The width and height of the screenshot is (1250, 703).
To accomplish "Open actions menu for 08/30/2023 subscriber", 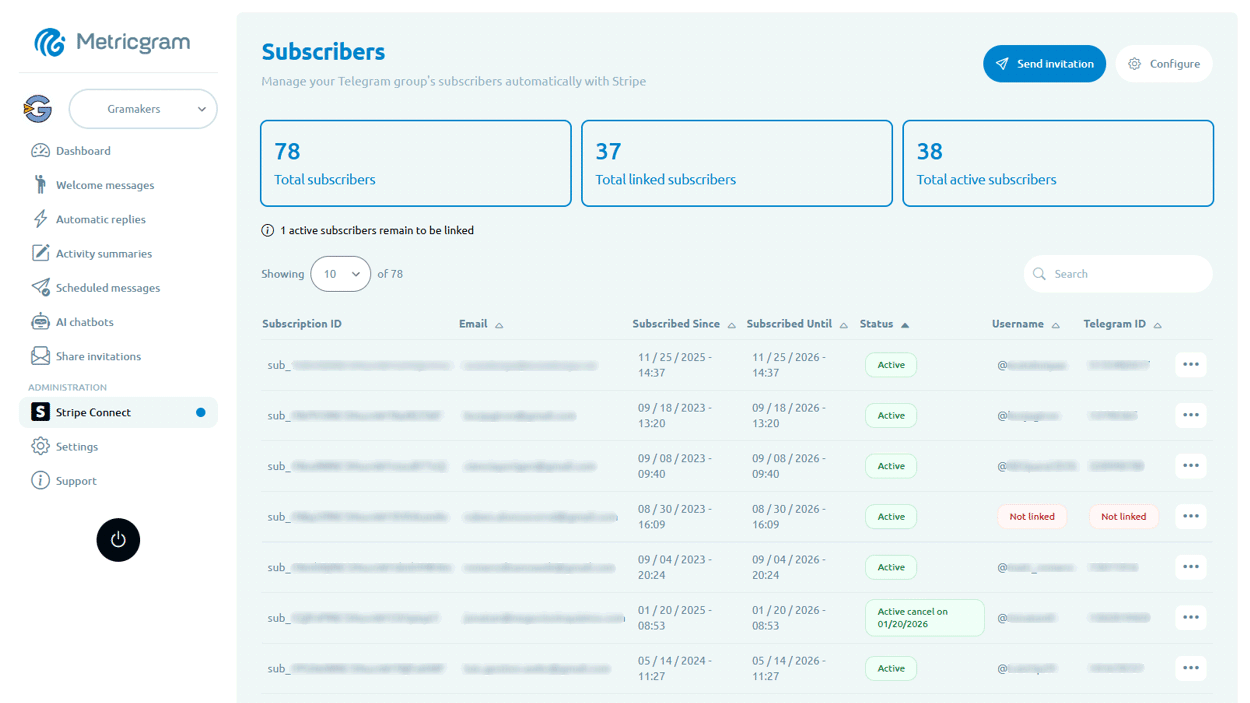I will 1191,517.
